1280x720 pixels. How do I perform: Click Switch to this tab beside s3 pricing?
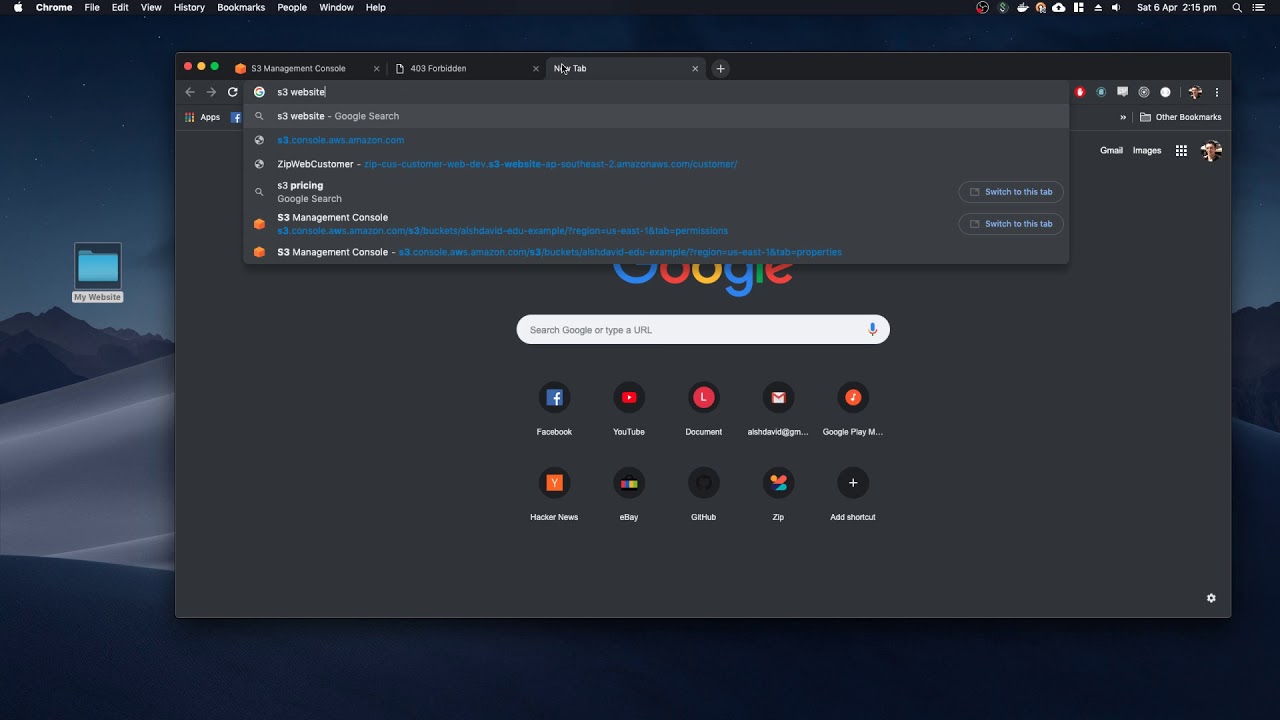click(x=1011, y=192)
